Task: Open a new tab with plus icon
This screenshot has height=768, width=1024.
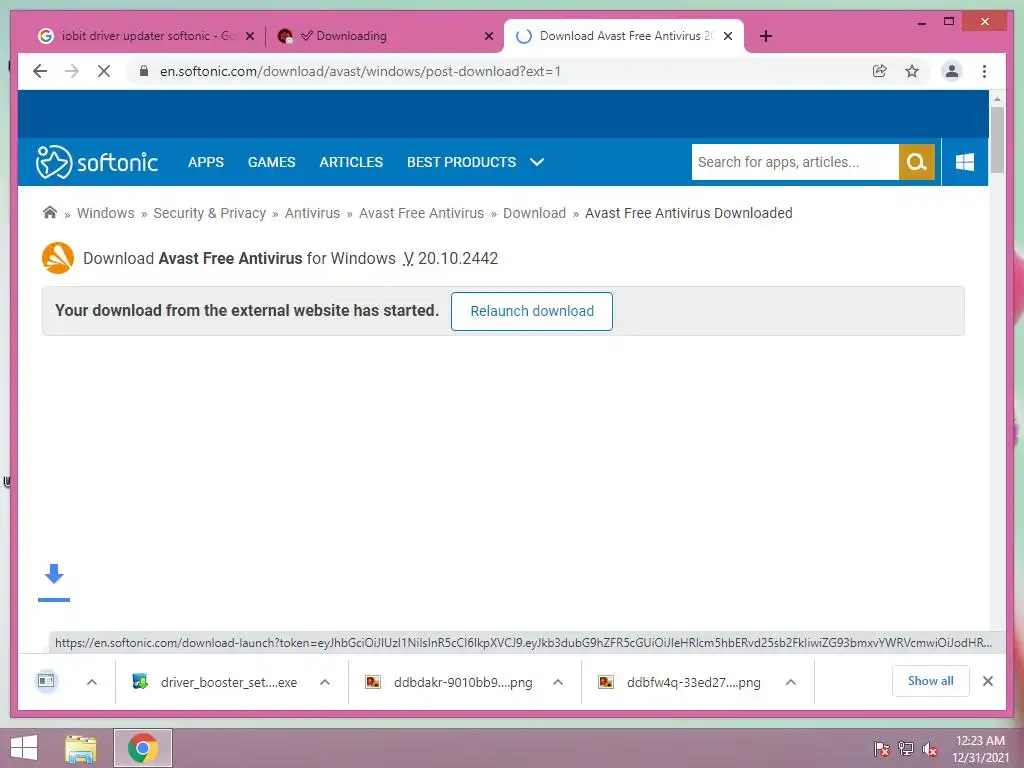Action: click(766, 36)
